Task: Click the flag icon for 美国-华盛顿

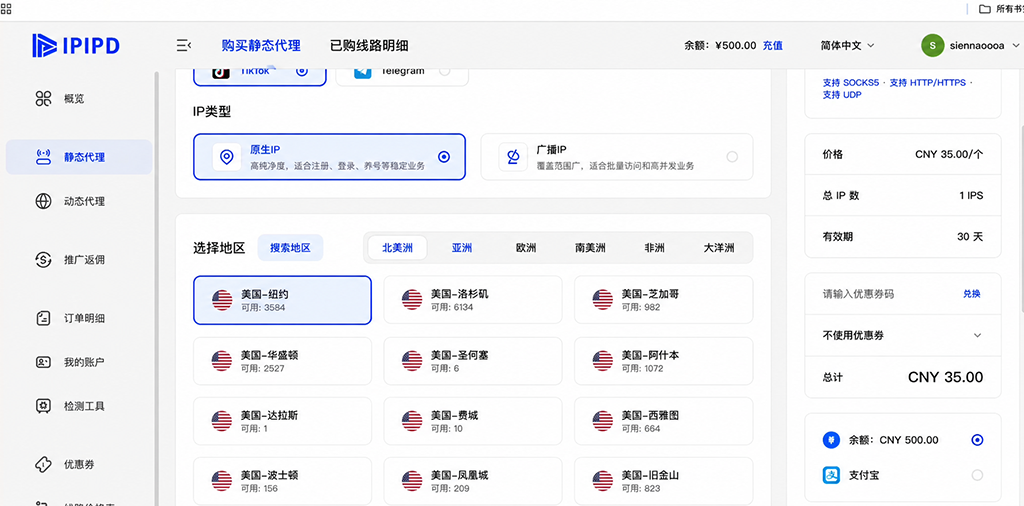Action: tap(222, 361)
